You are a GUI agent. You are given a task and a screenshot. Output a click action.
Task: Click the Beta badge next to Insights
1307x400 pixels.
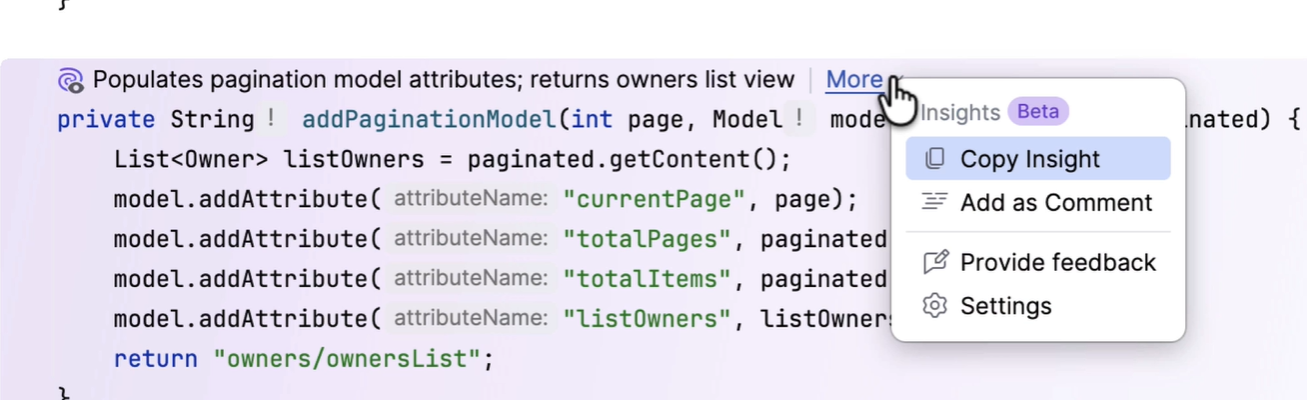1038,112
